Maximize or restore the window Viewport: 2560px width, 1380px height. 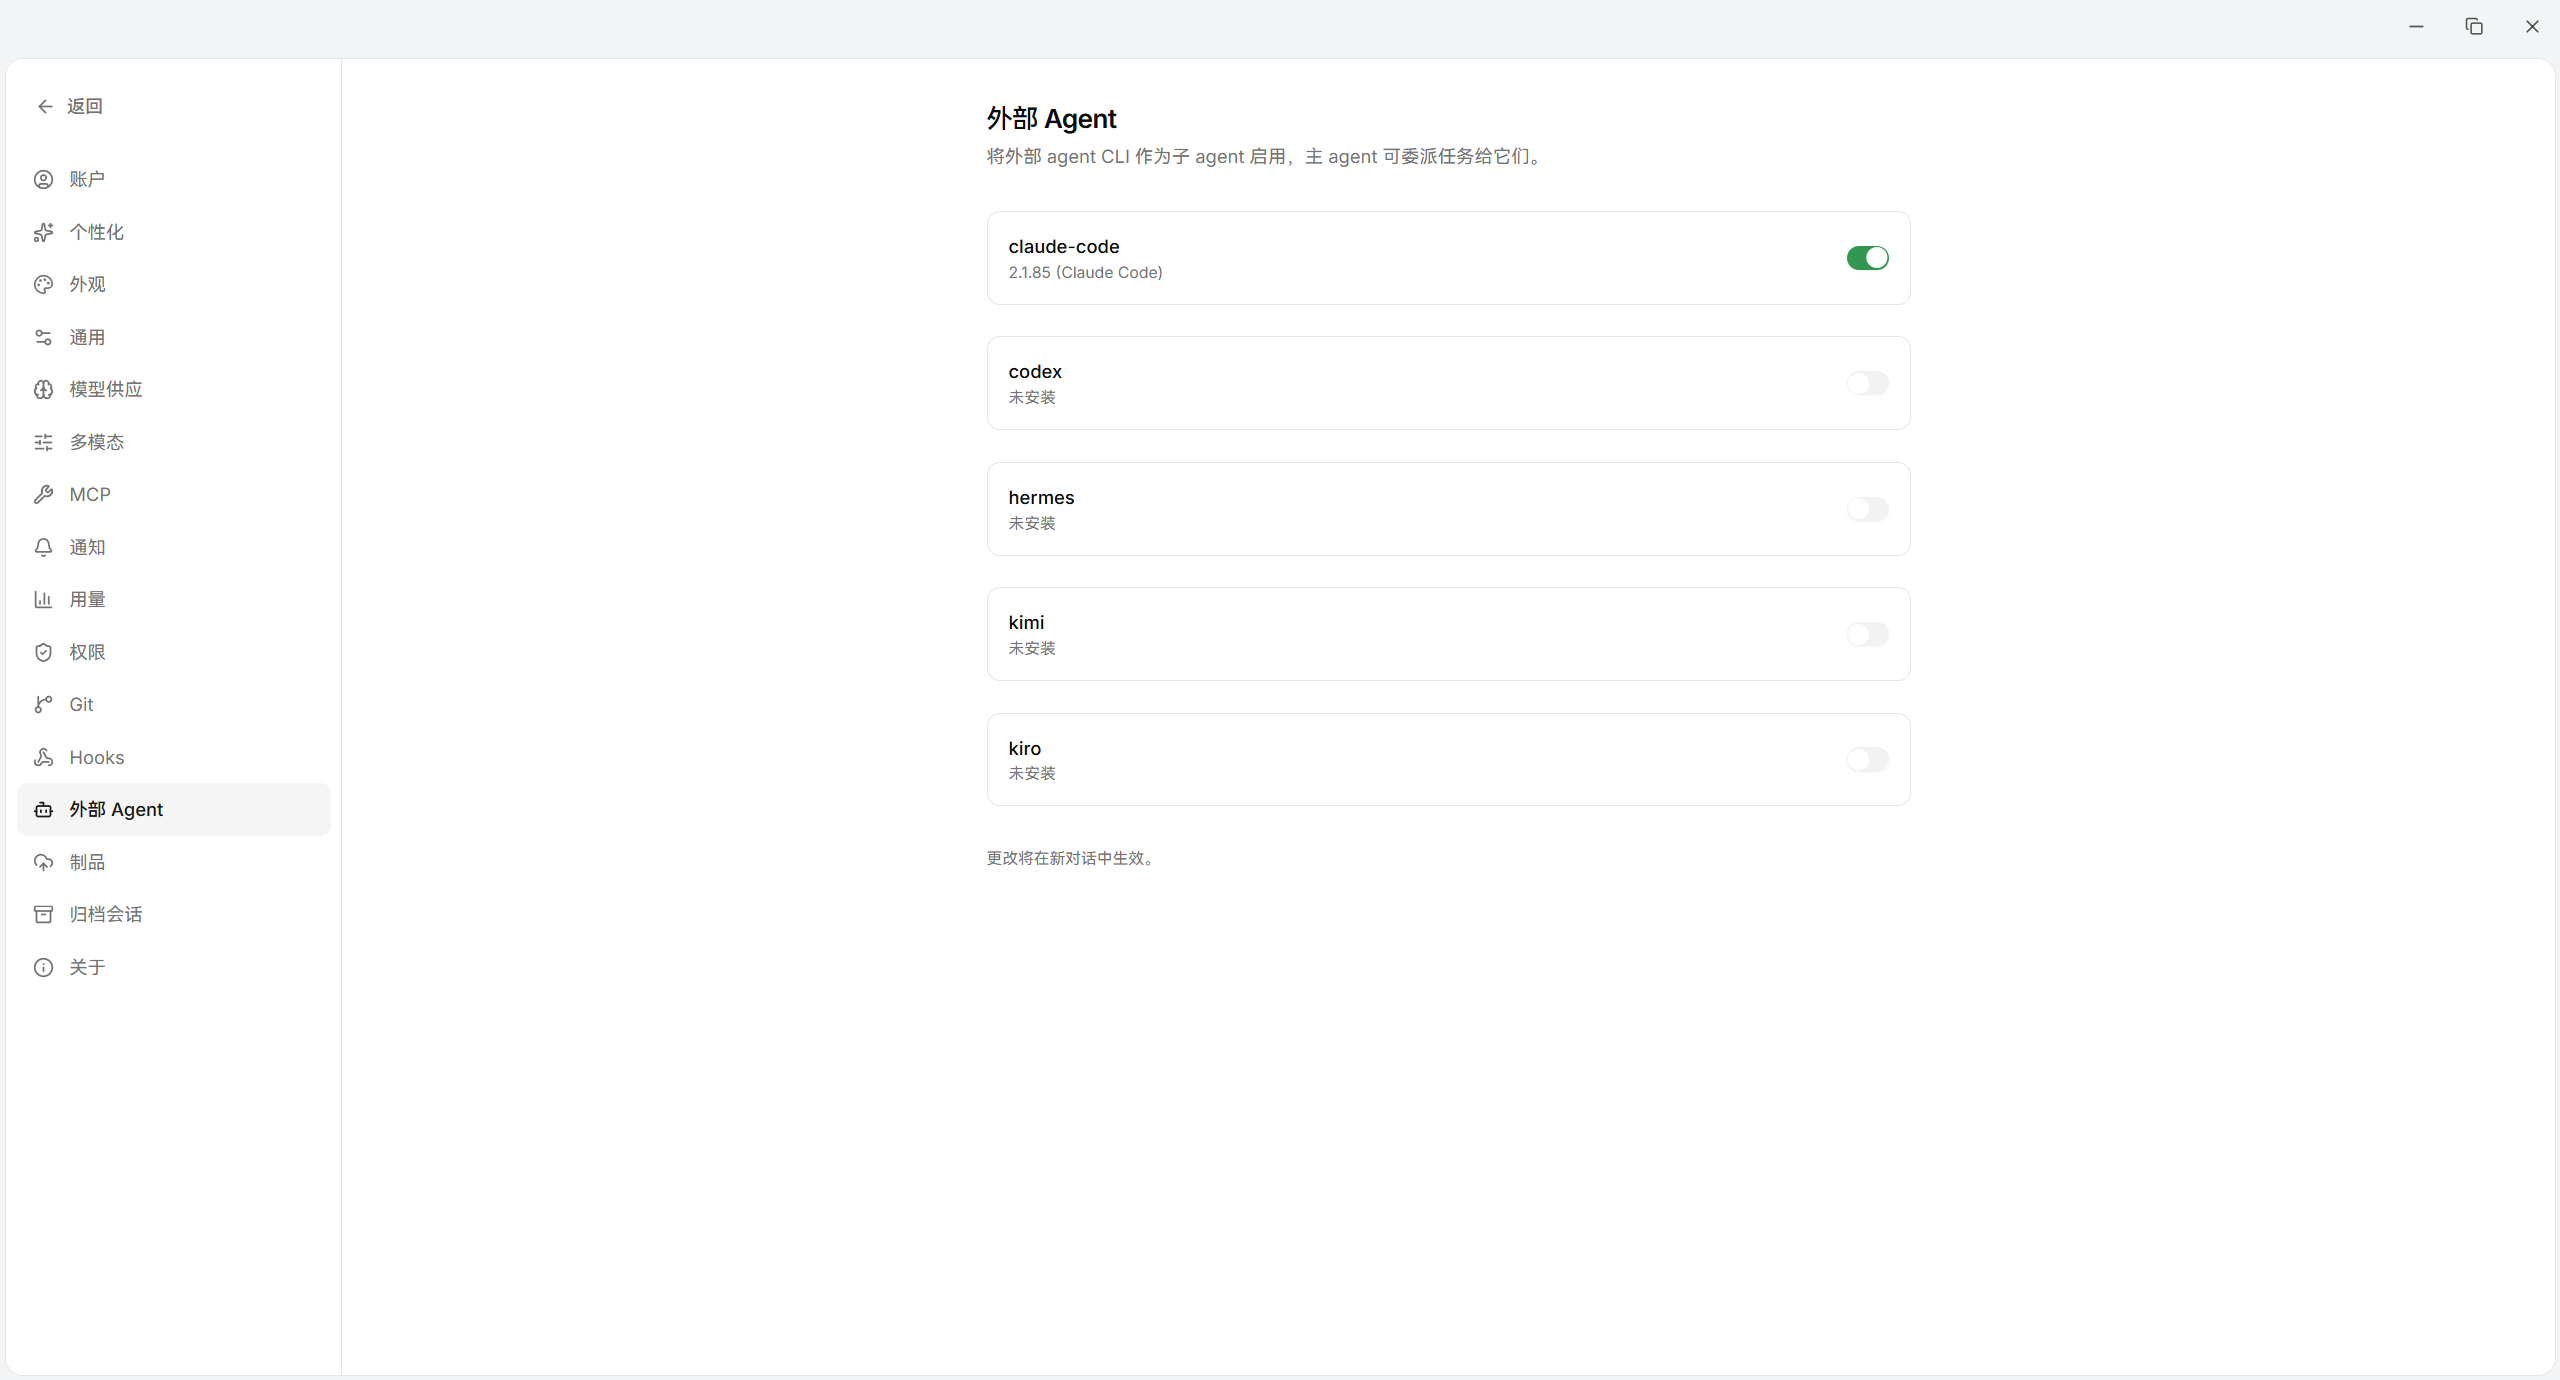2474,27
